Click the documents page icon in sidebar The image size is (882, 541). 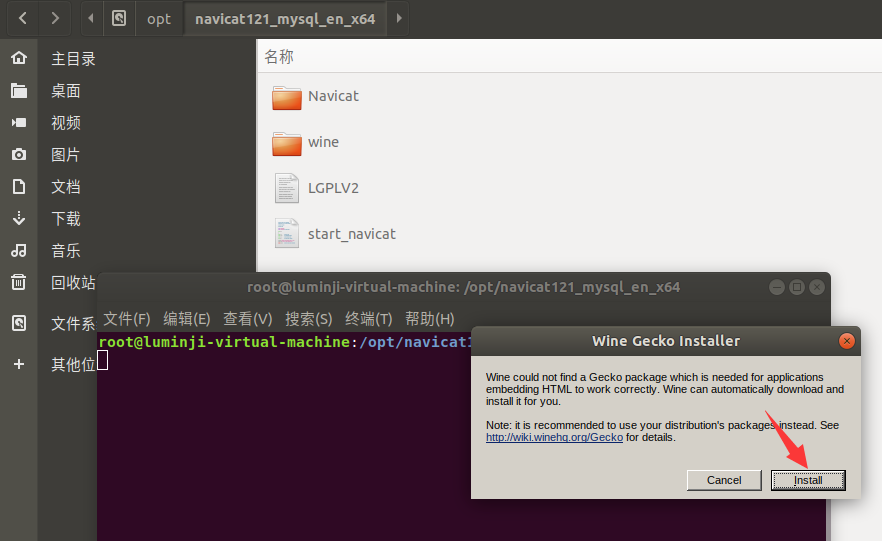click(x=19, y=186)
